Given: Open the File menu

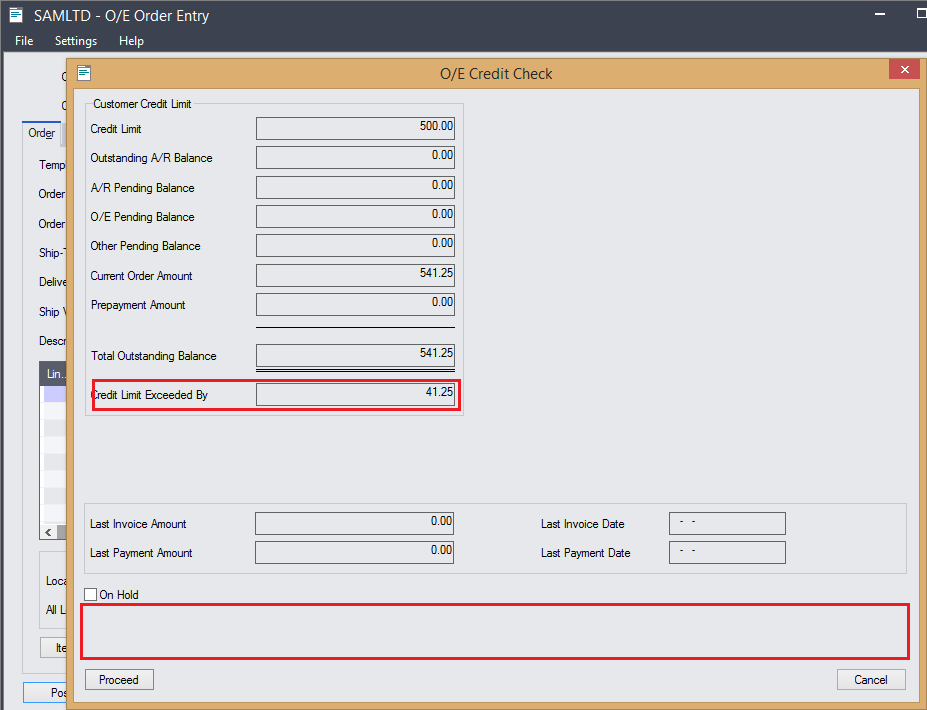Looking at the screenshot, I should click(24, 41).
